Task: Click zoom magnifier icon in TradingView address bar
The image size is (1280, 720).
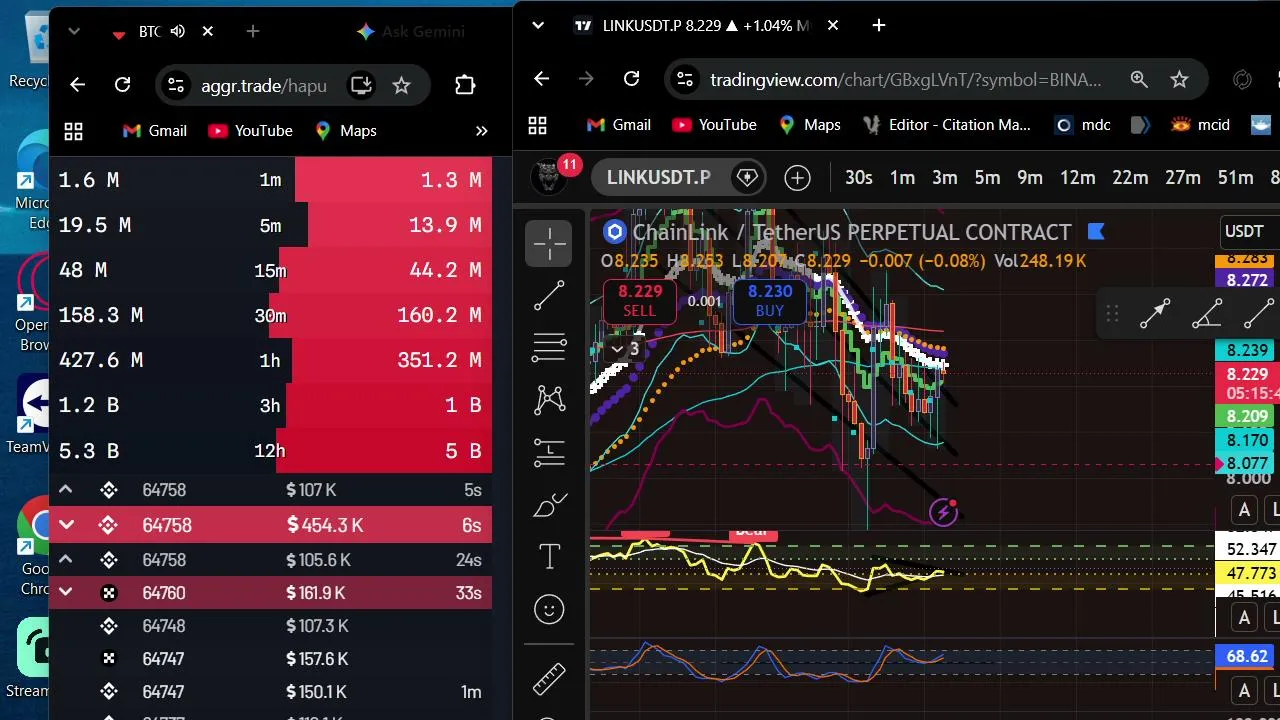Action: pos(1139,79)
